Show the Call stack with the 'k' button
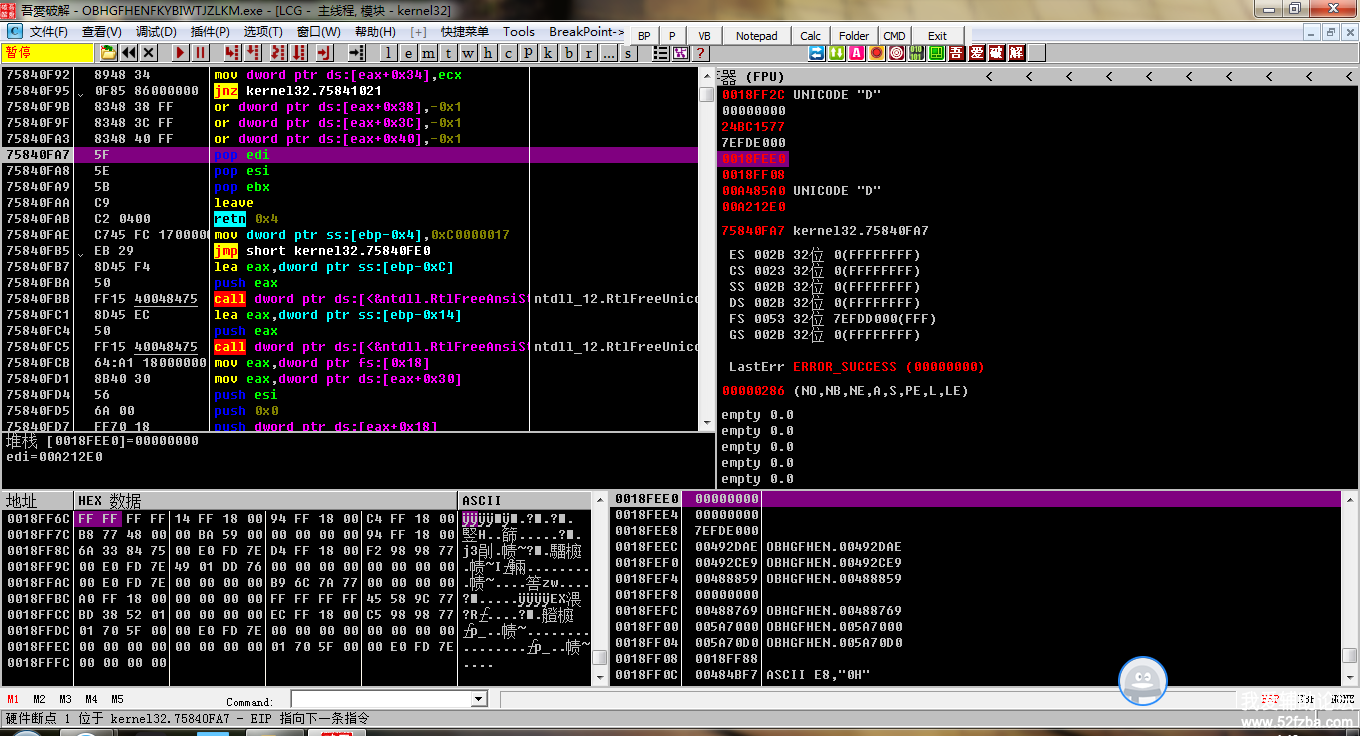 click(548, 52)
